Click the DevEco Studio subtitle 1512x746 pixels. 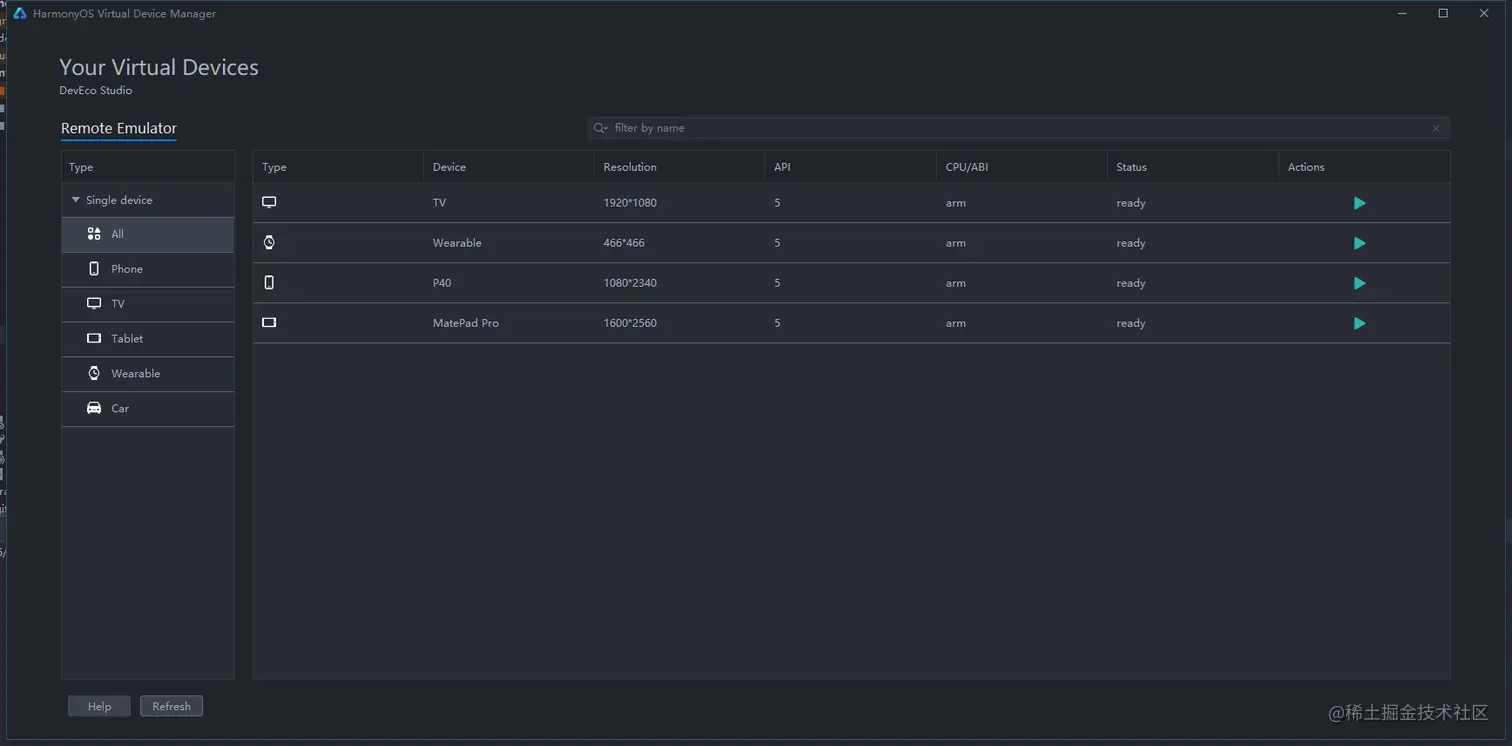tap(96, 90)
